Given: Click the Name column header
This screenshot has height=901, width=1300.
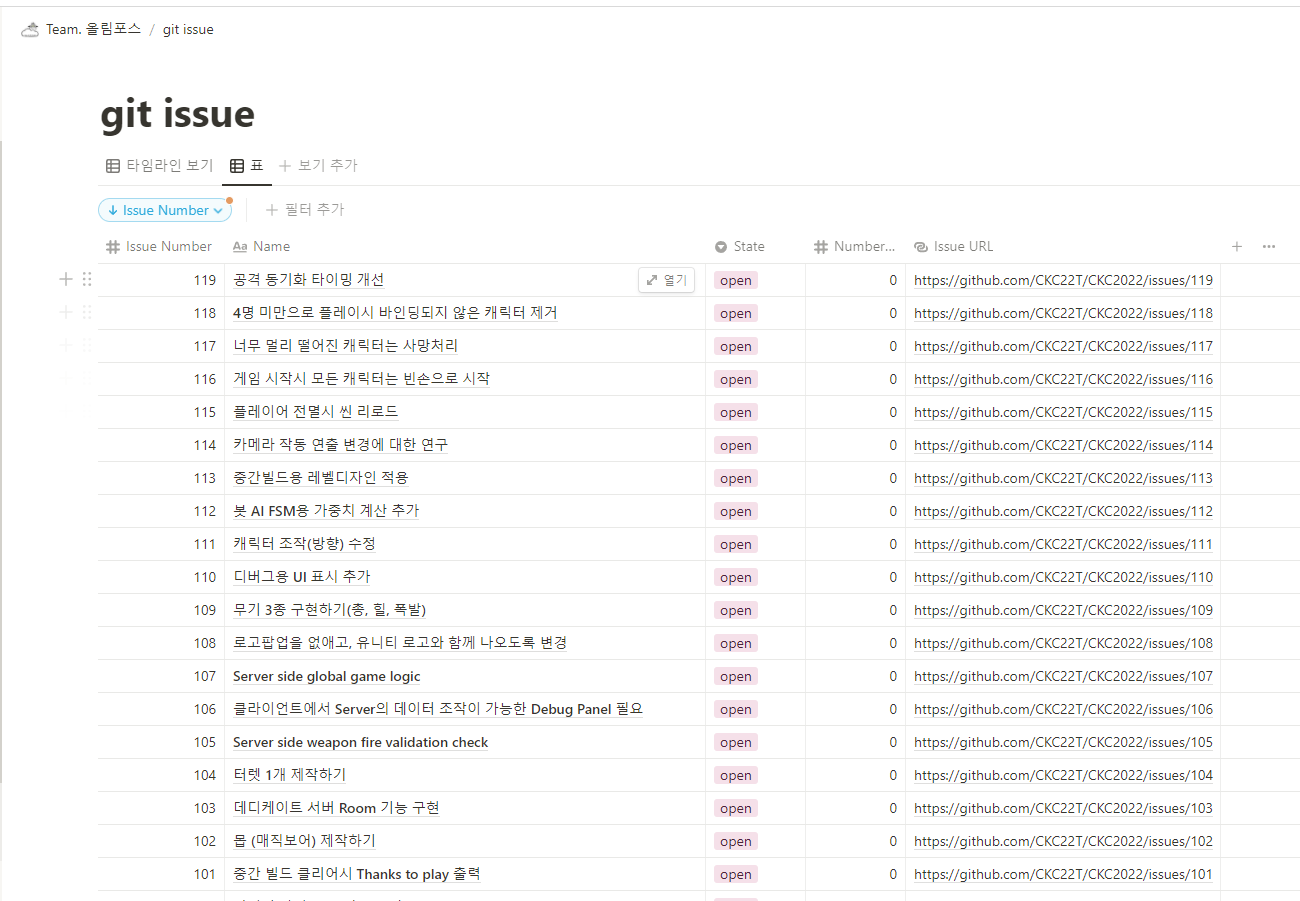Looking at the screenshot, I should 271,247.
